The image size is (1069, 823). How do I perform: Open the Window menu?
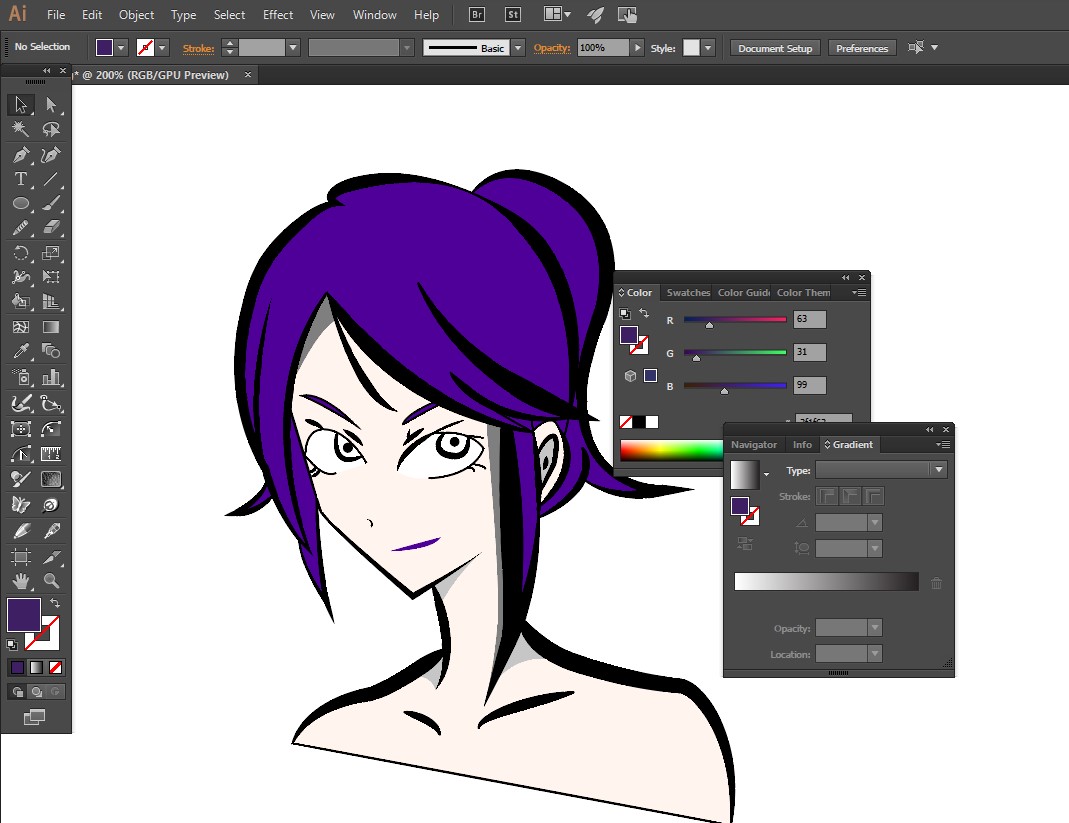tap(374, 14)
